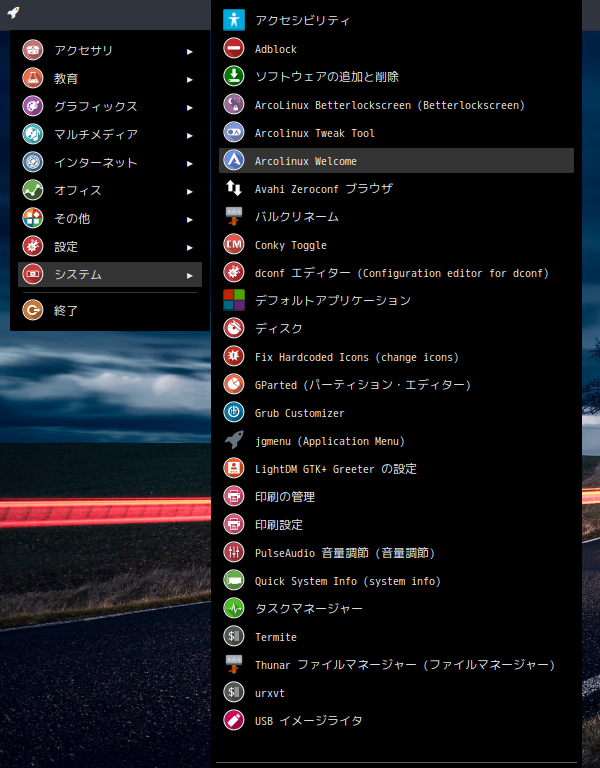Click the Termite terminal icon

pos(234,636)
